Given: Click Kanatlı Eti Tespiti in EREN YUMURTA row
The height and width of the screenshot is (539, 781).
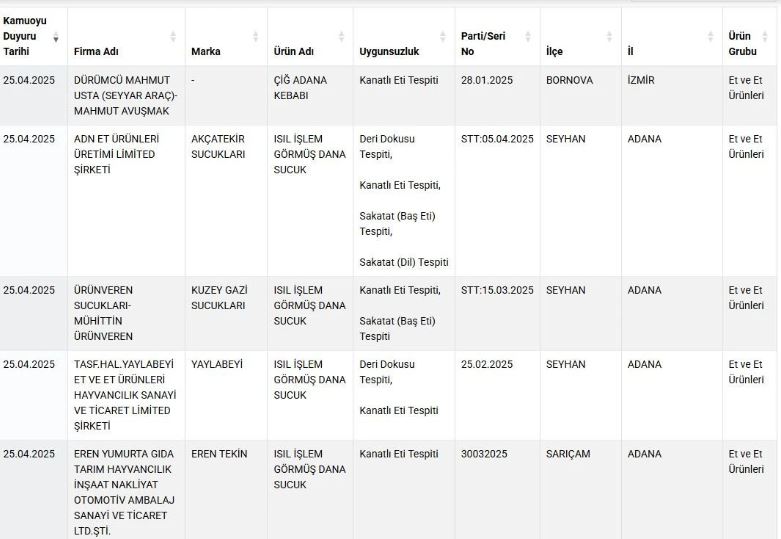Looking at the screenshot, I should 399,454.
